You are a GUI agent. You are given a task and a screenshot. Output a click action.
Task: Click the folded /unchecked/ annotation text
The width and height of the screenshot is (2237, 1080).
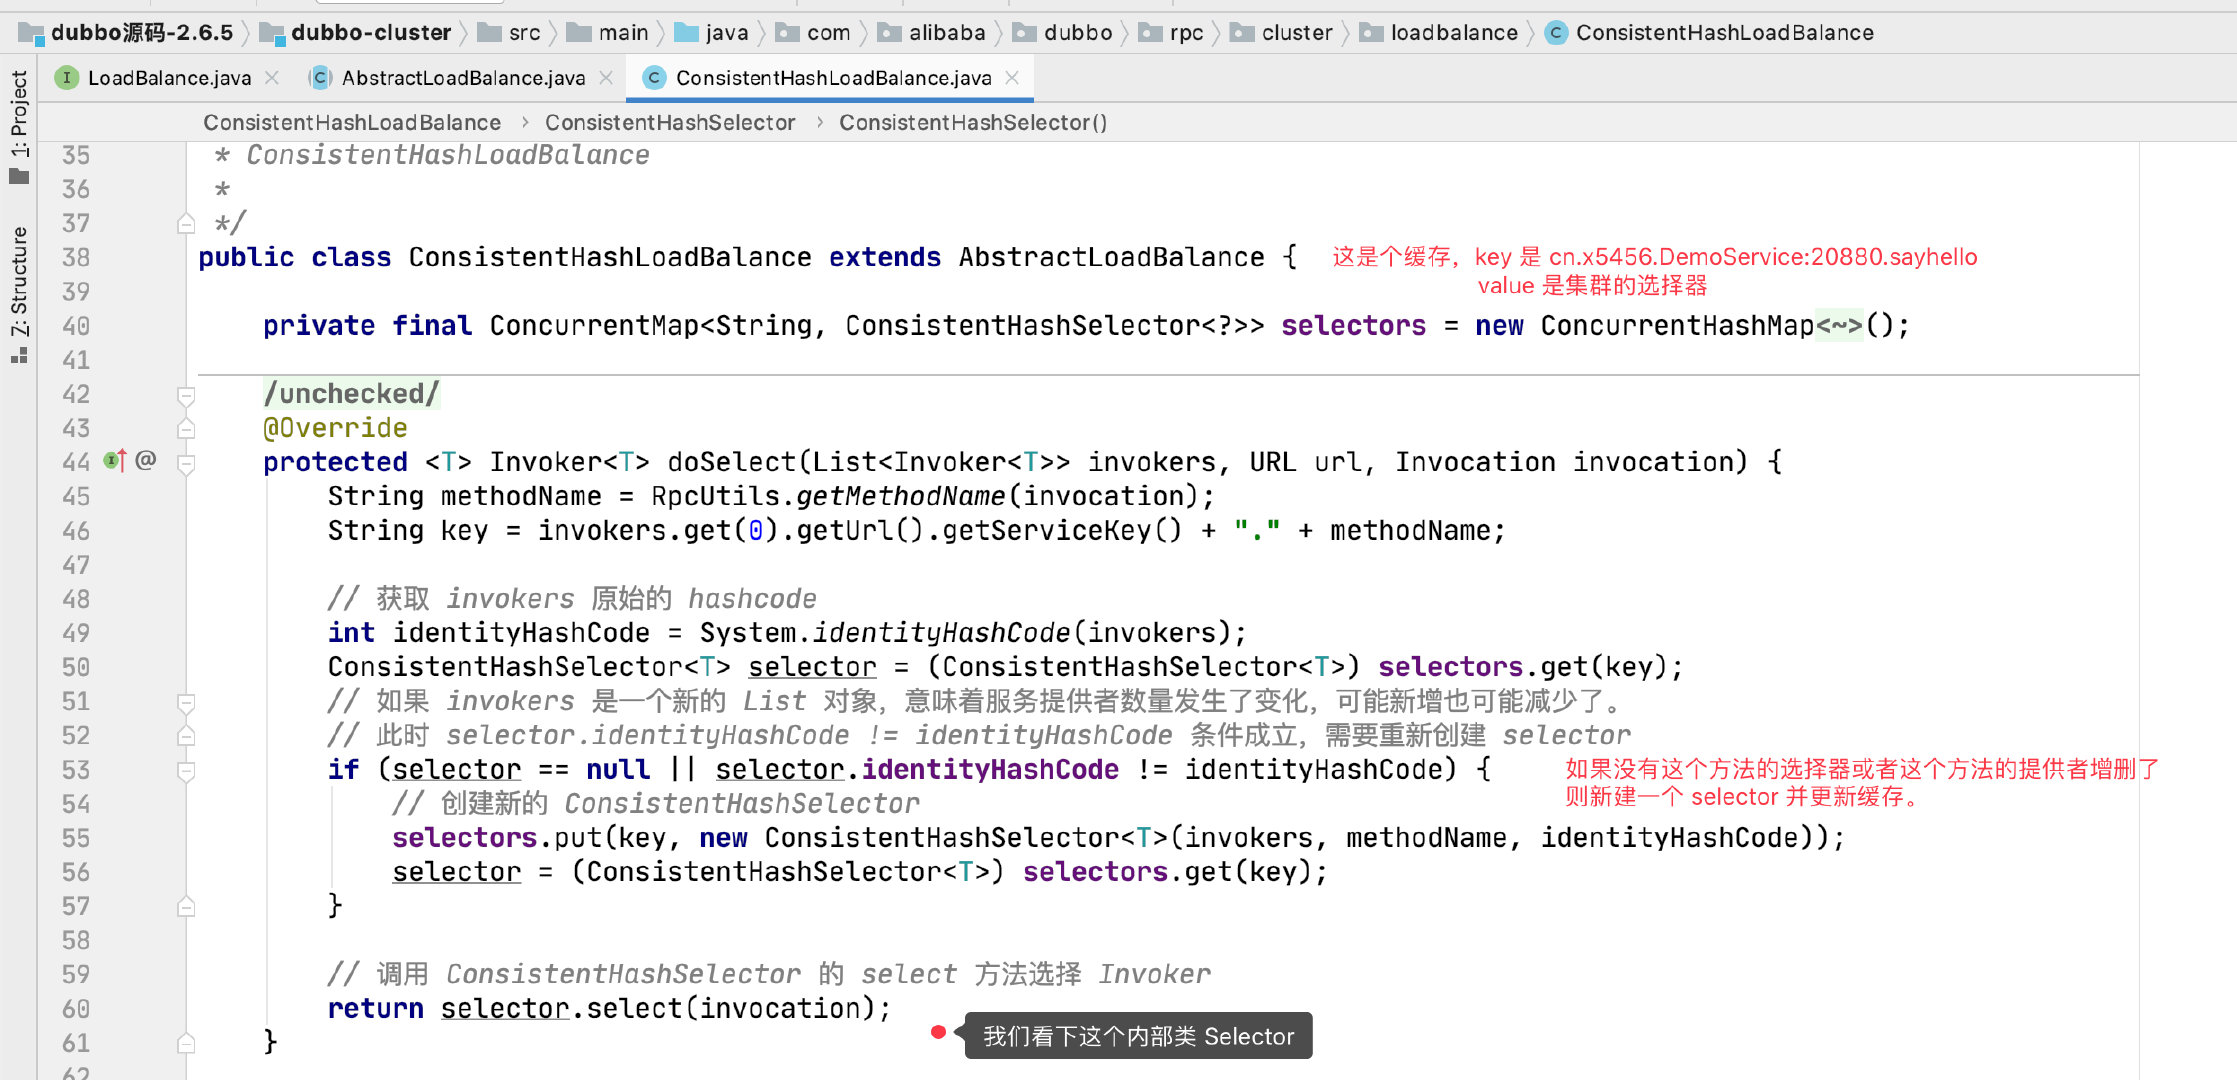tap(351, 394)
